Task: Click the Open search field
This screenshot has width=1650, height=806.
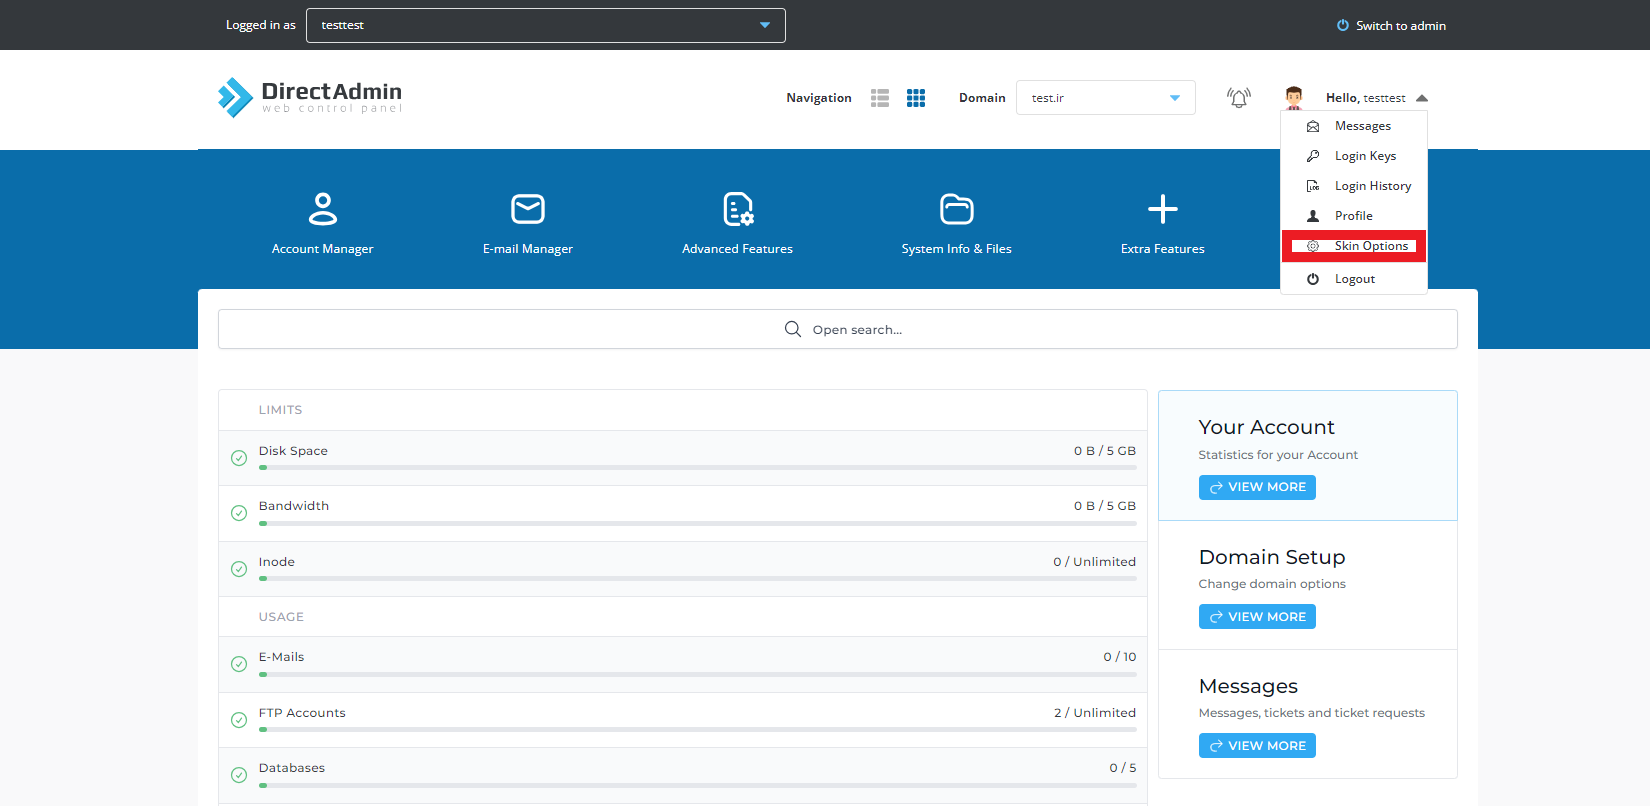Action: click(837, 329)
